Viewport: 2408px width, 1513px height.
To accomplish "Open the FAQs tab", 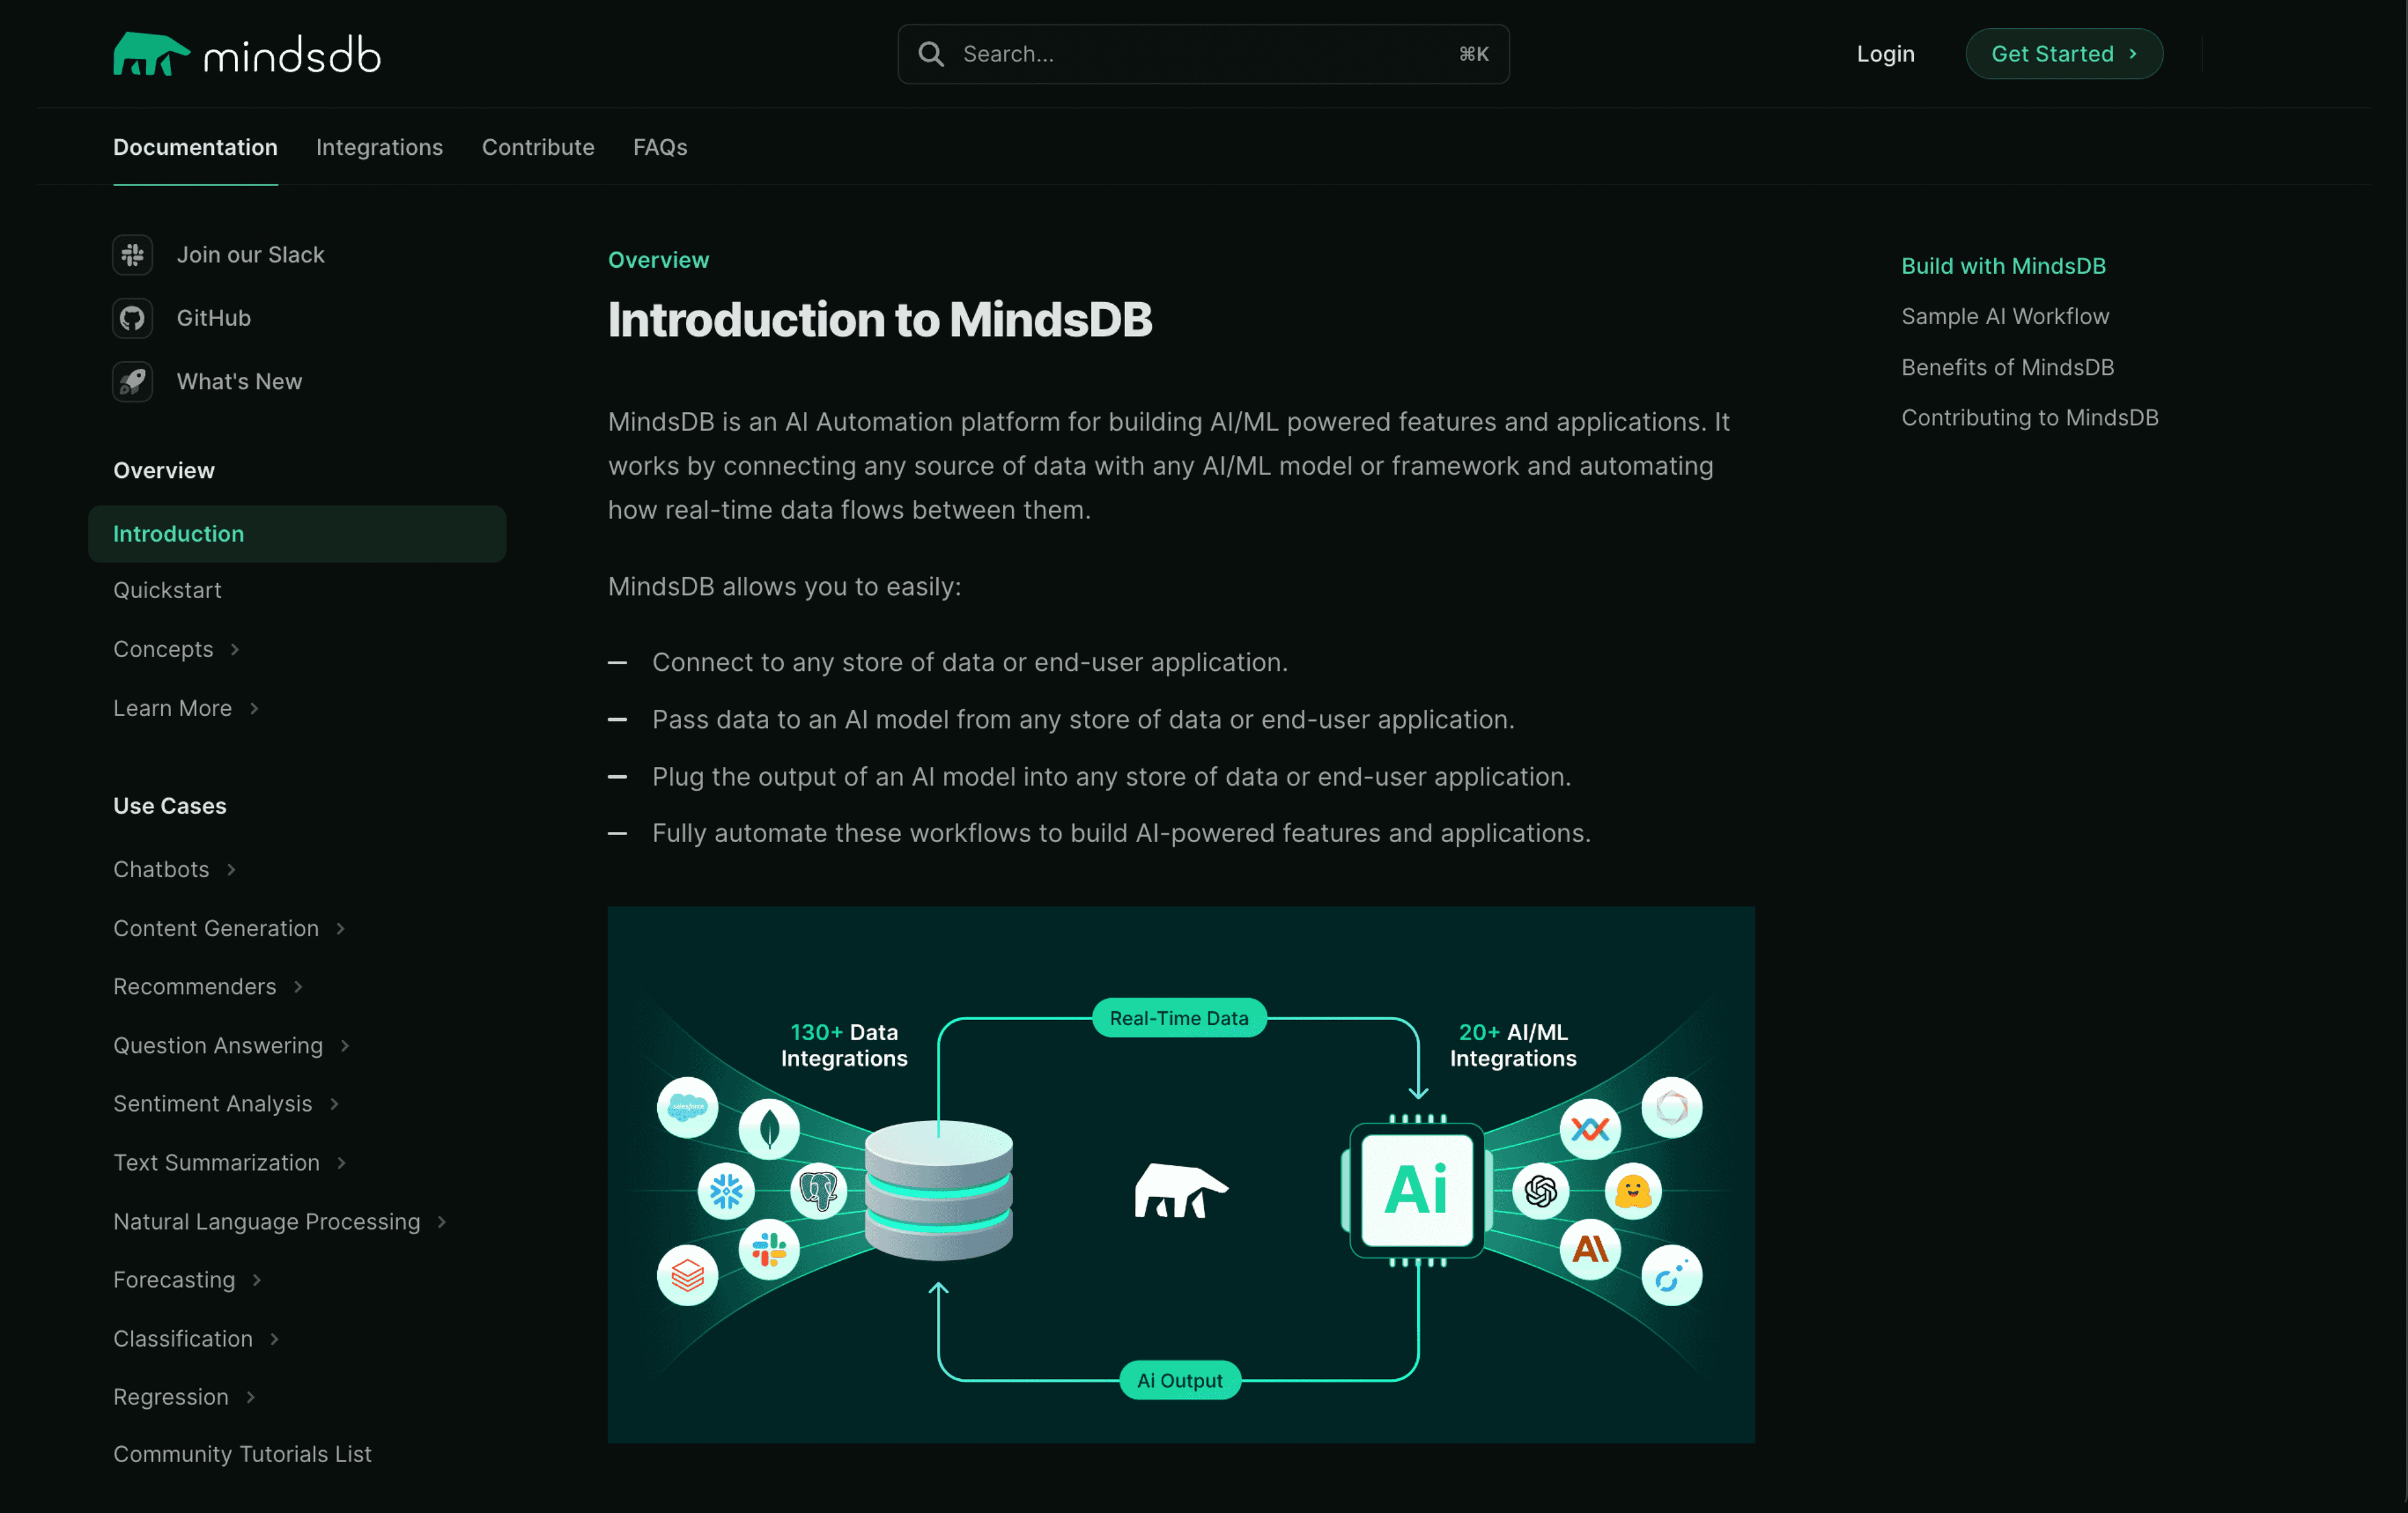I will tap(660, 147).
